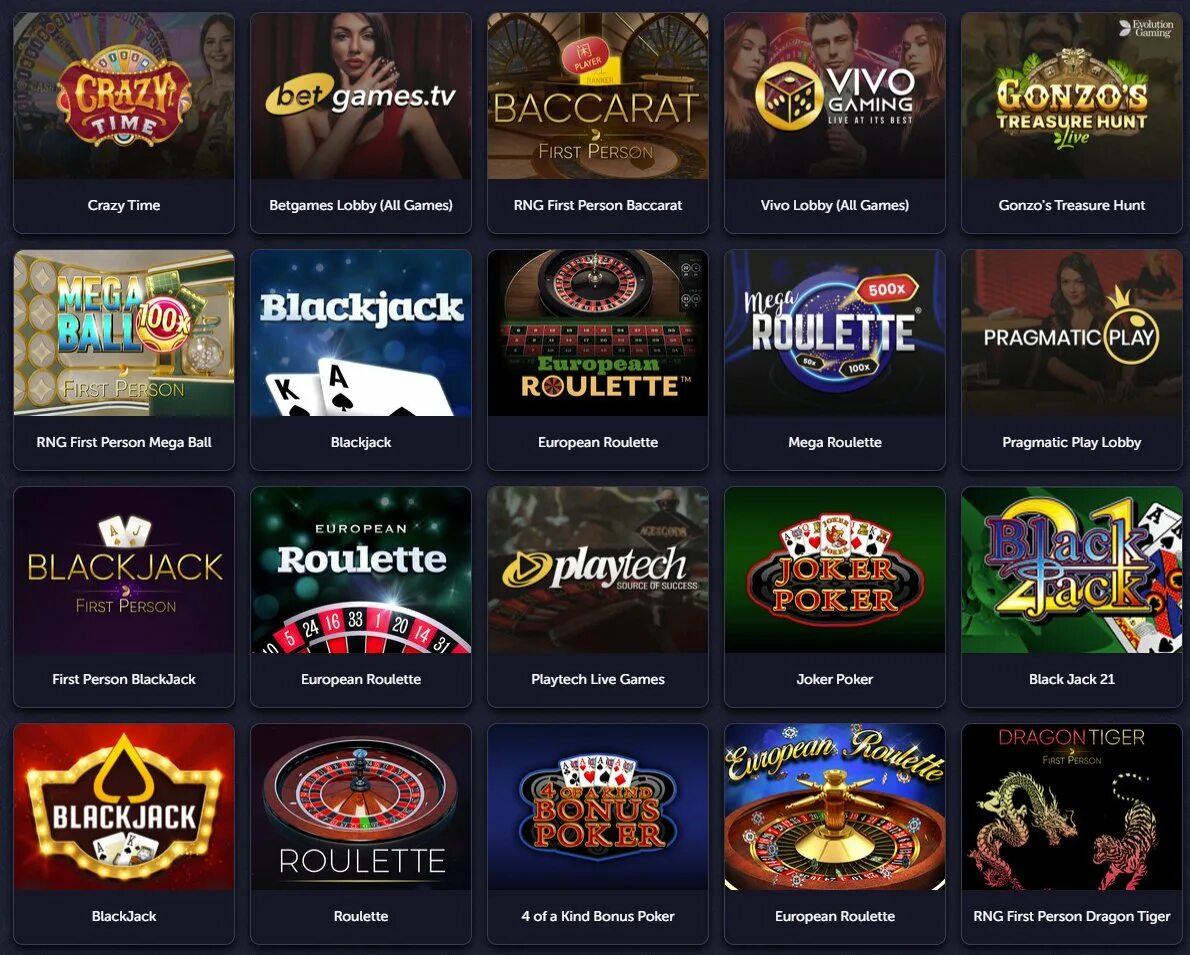Choose the blue Blackjack card game image

(x=360, y=333)
